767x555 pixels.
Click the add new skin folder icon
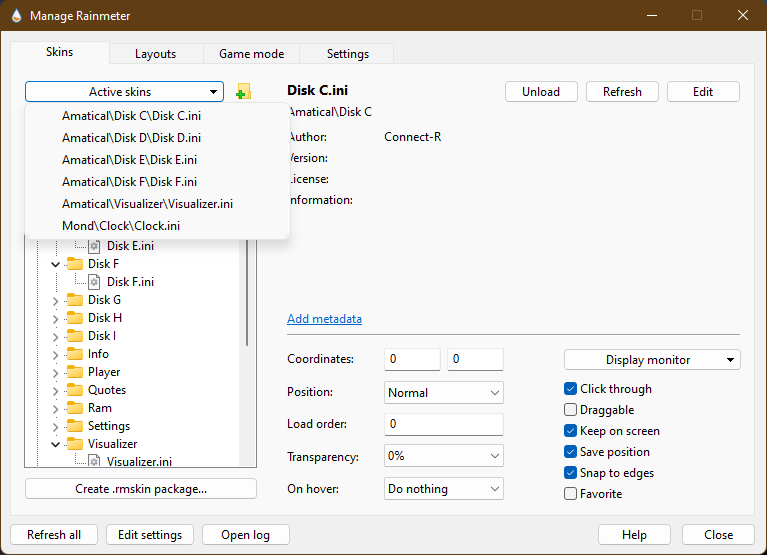[x=243, y=93]
